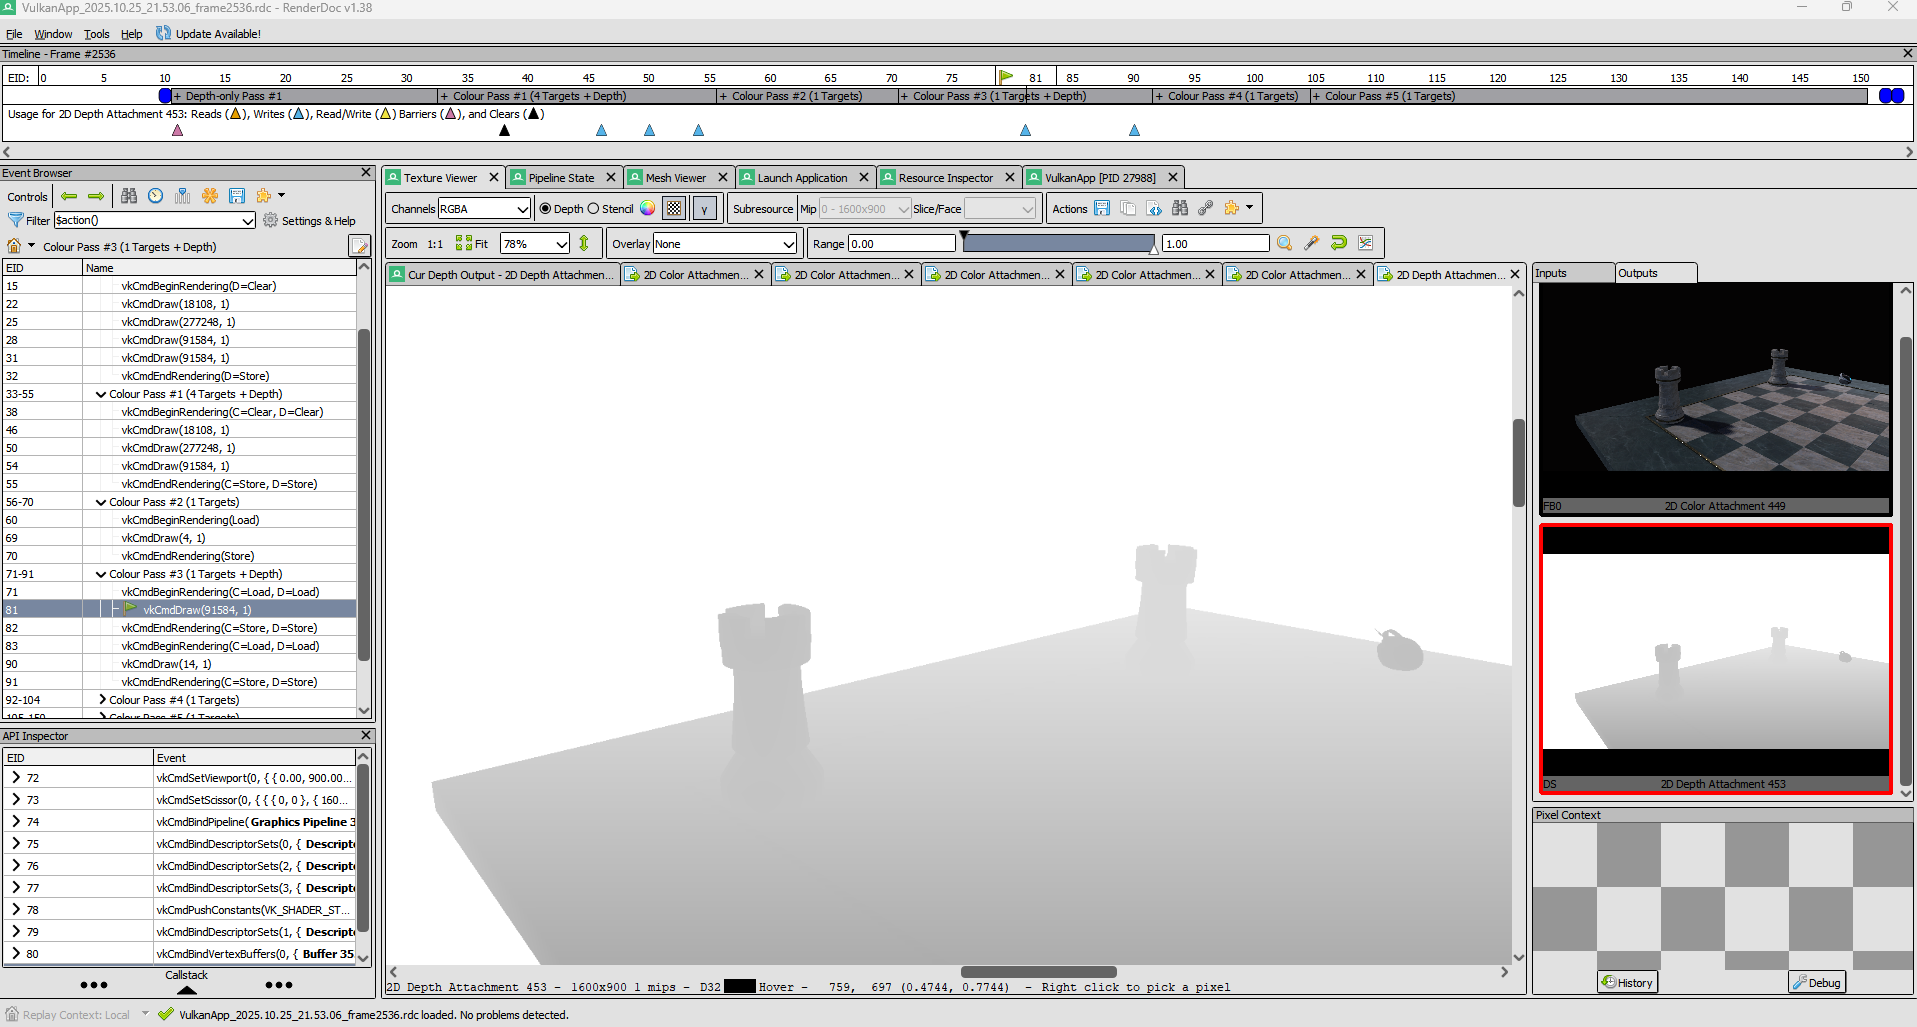The width and height of the screenshot is (1917, 1027).
Task: Click the range histogram toggle icon
Action: 1365,243
